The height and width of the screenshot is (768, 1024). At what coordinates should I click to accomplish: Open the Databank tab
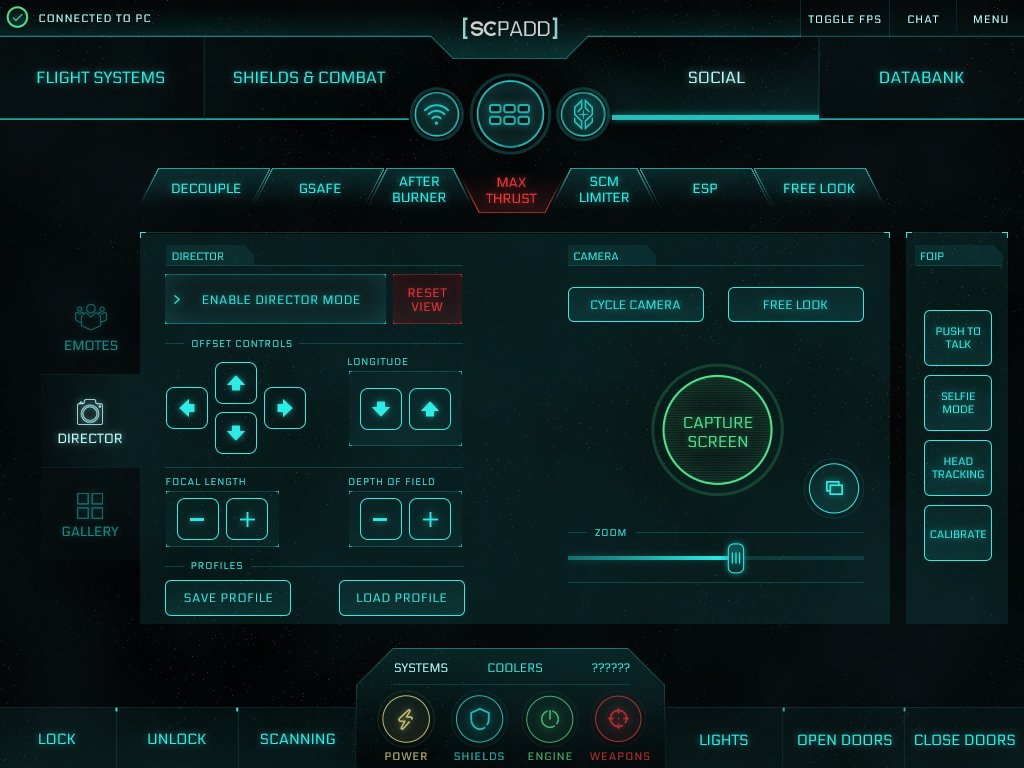(x=921, y=78)
